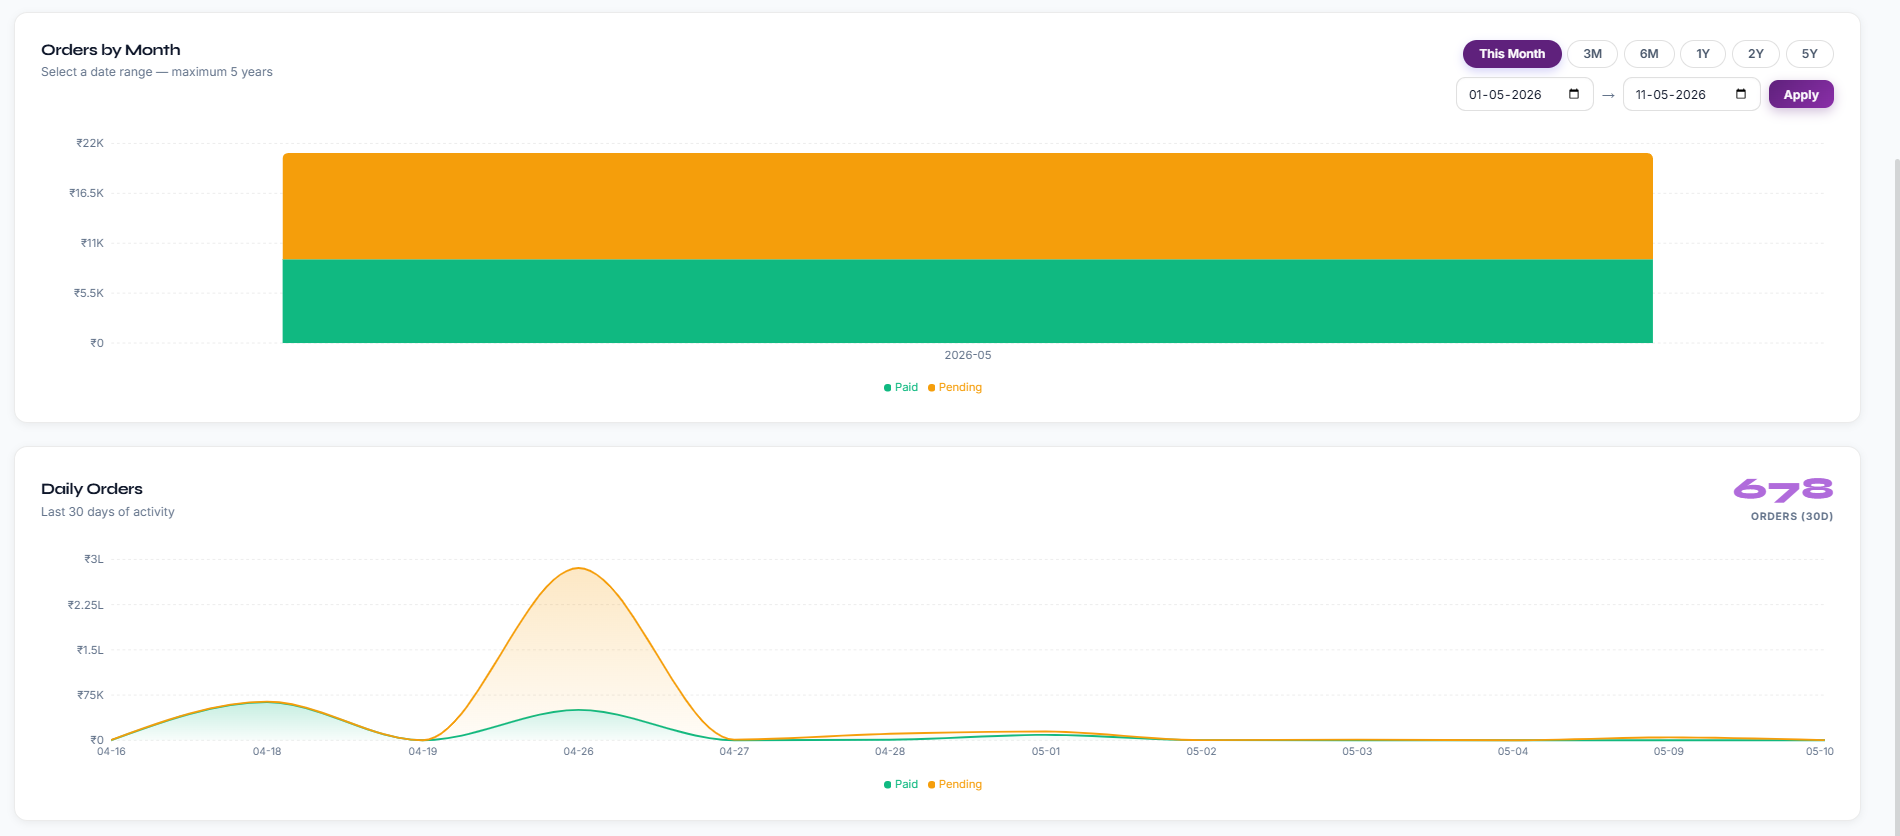
Task: Switch to the 3M range
Action: 1592,54
